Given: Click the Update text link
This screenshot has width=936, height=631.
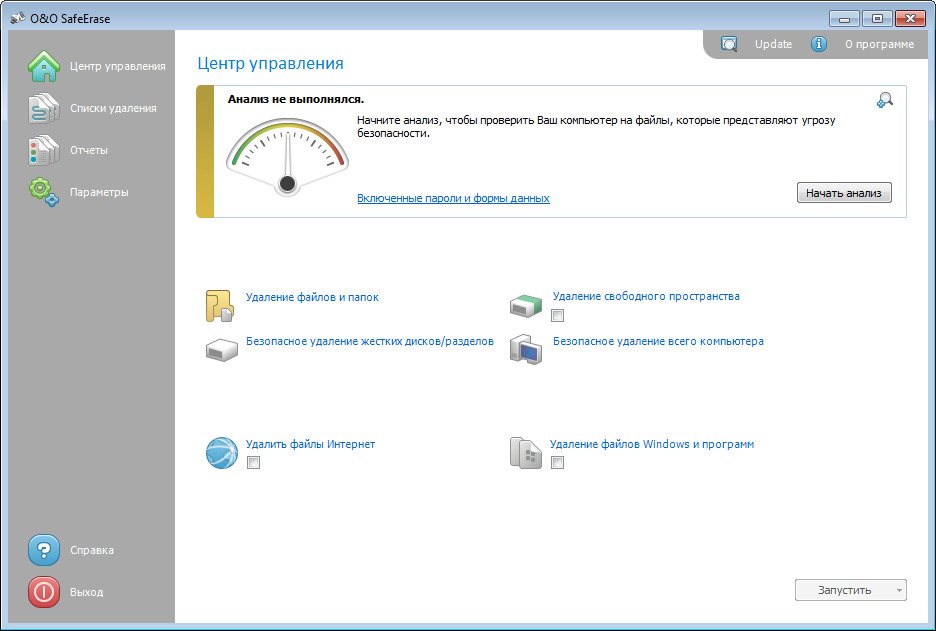Looking at the screenshot, I should [773, 44].
